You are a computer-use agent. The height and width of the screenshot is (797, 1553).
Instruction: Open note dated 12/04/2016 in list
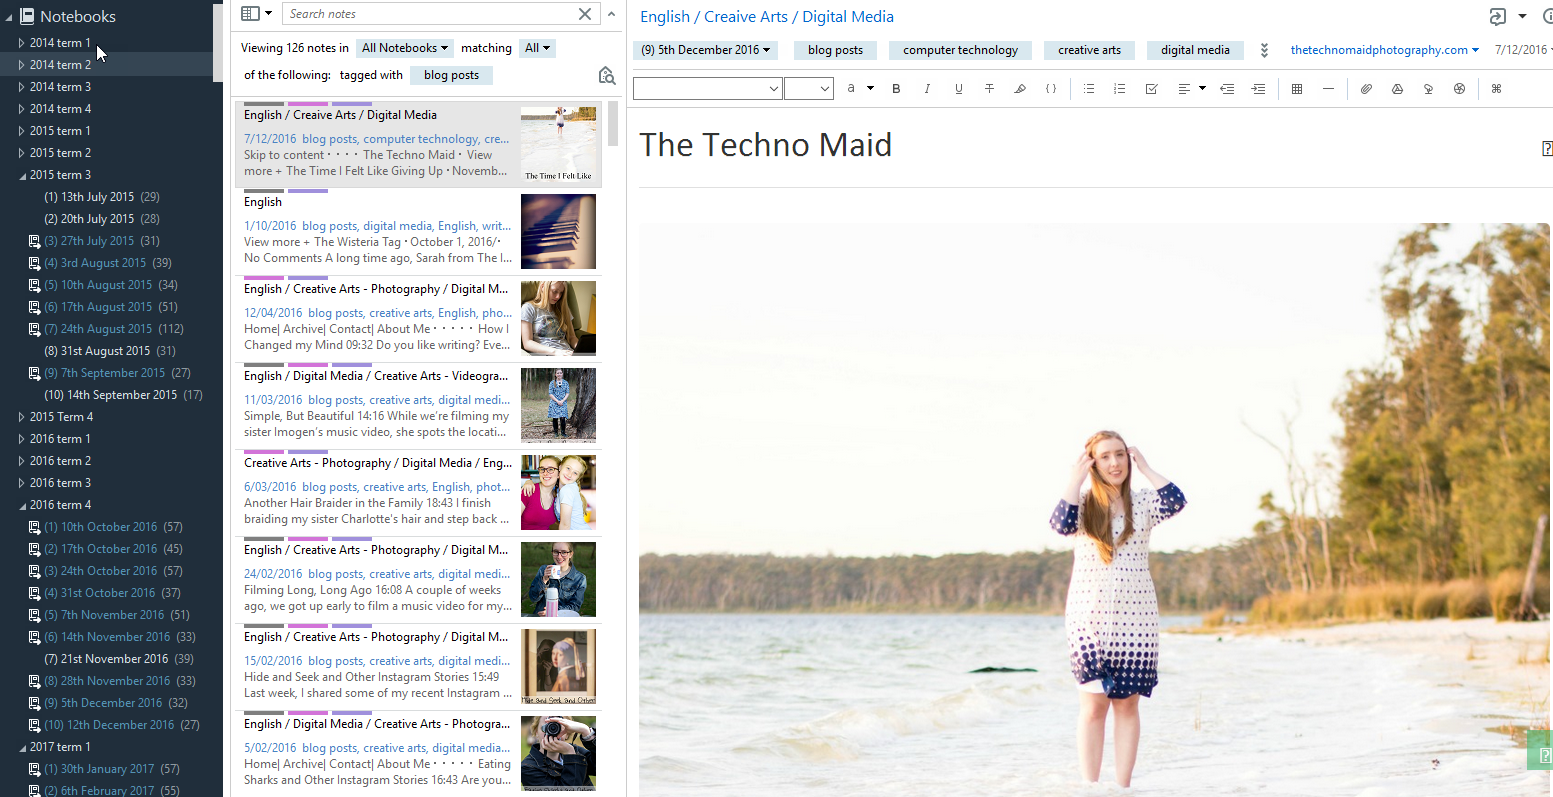(418, 318)
